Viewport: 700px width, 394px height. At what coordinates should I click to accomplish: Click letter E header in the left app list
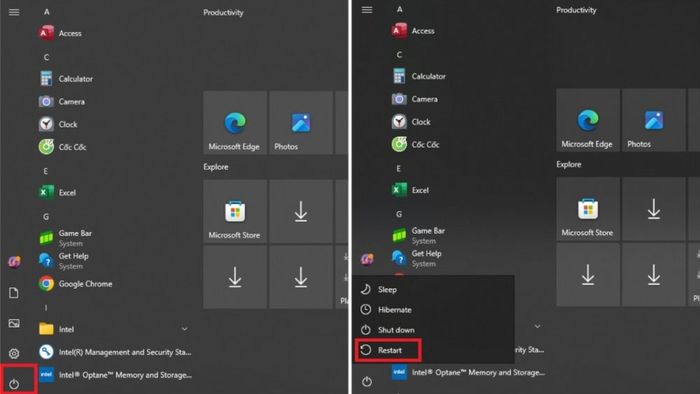click(46, 171)
